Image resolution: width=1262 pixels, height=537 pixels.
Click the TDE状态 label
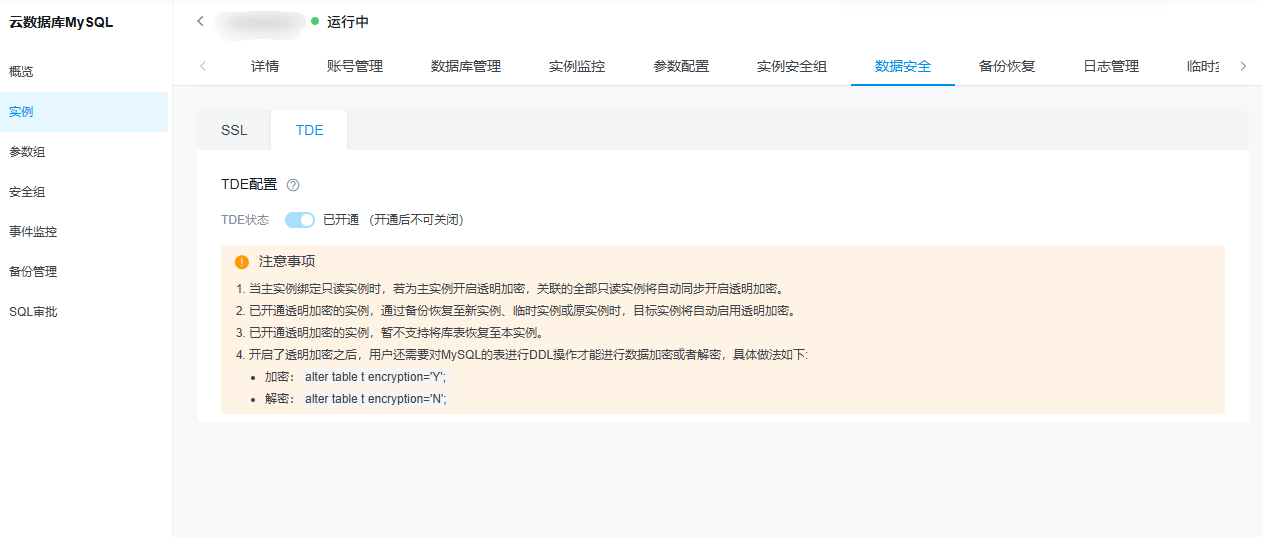point(247,220)
